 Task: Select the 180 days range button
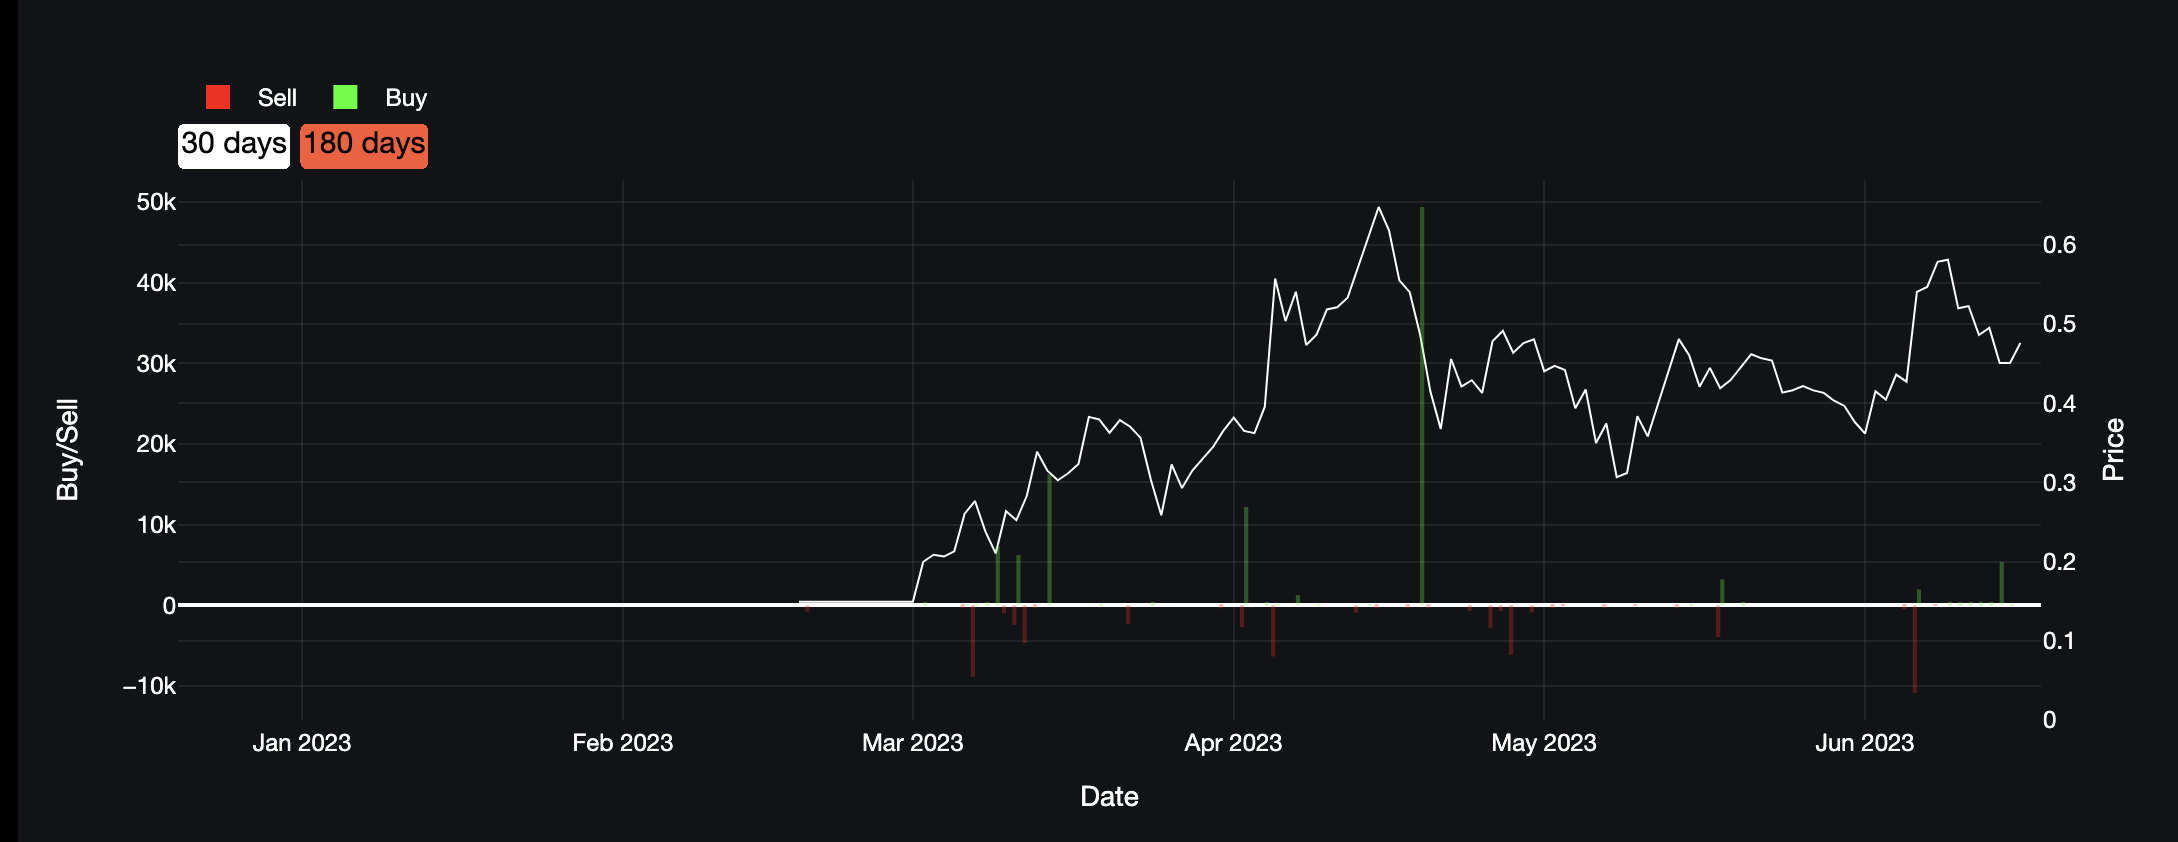point(364,146)
